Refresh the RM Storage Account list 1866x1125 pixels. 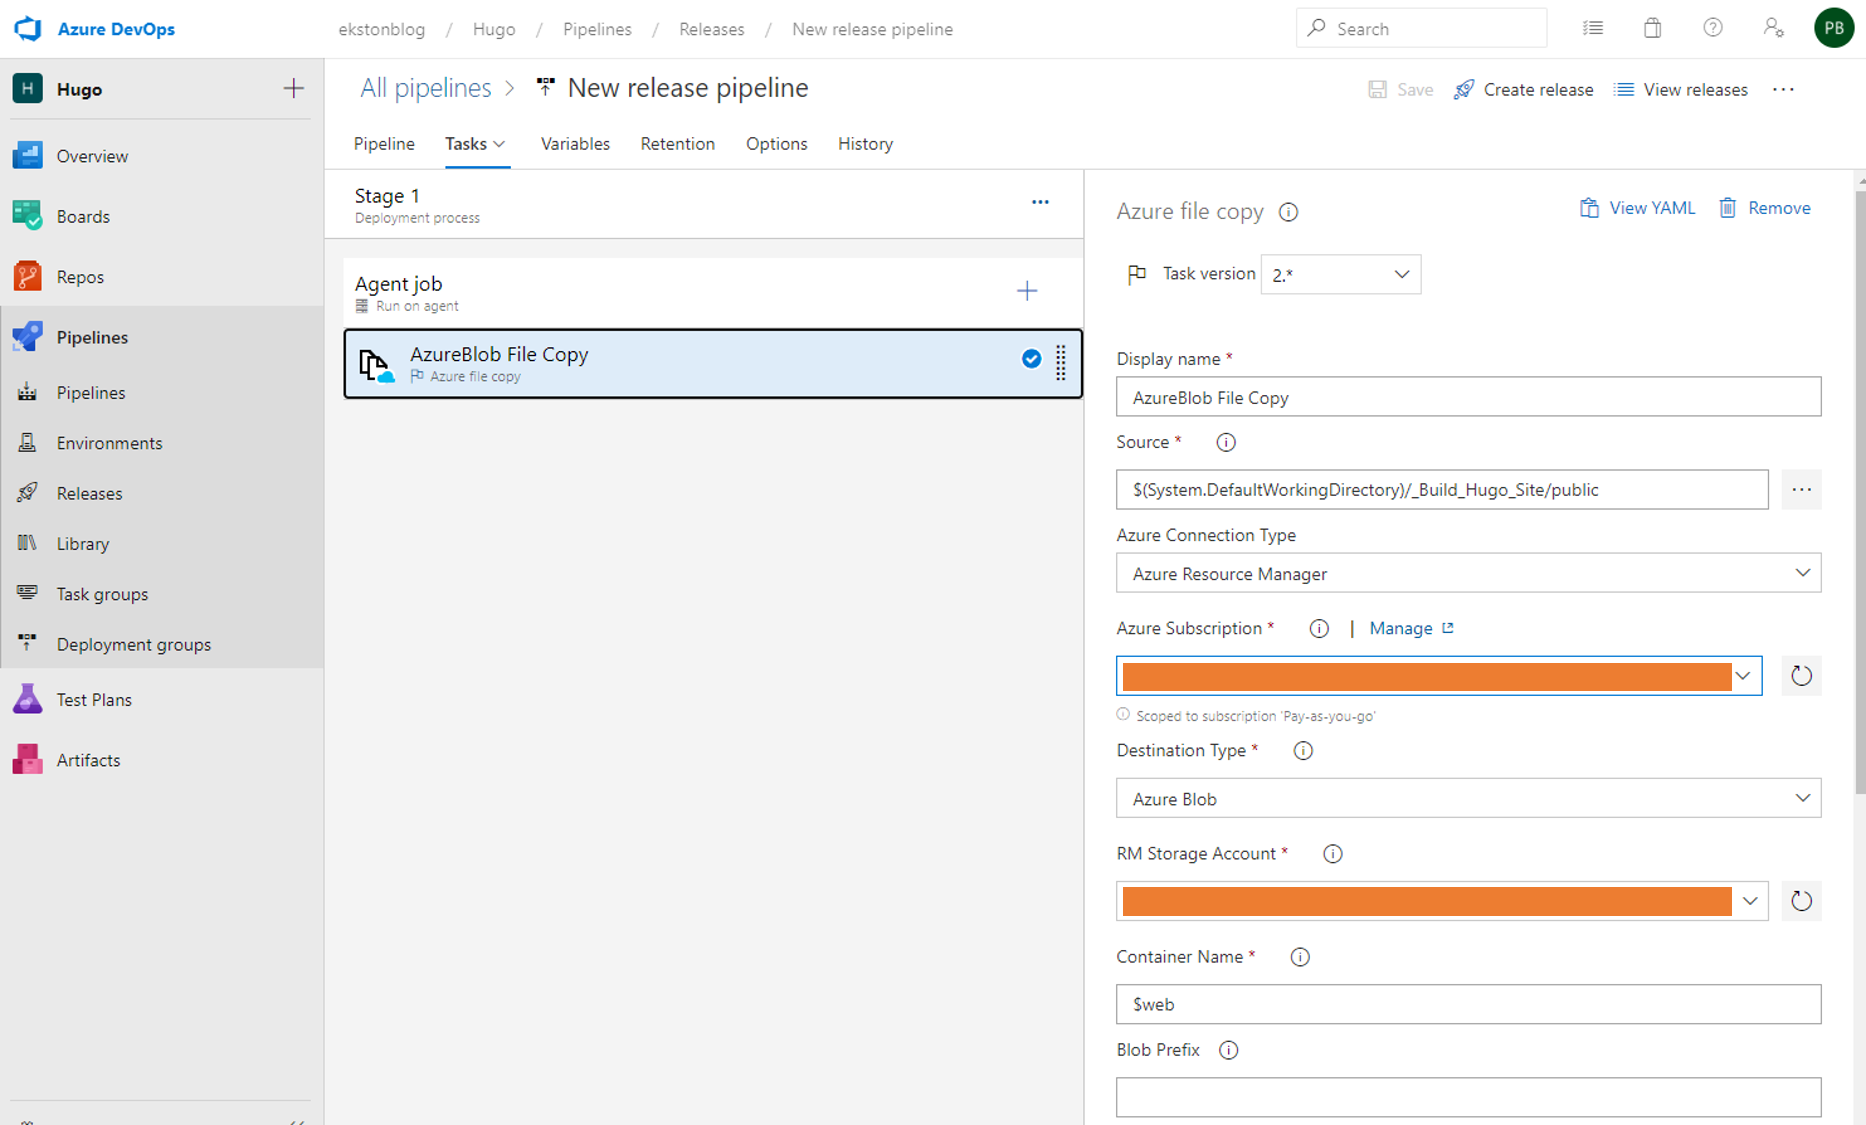coord(1801,901)
